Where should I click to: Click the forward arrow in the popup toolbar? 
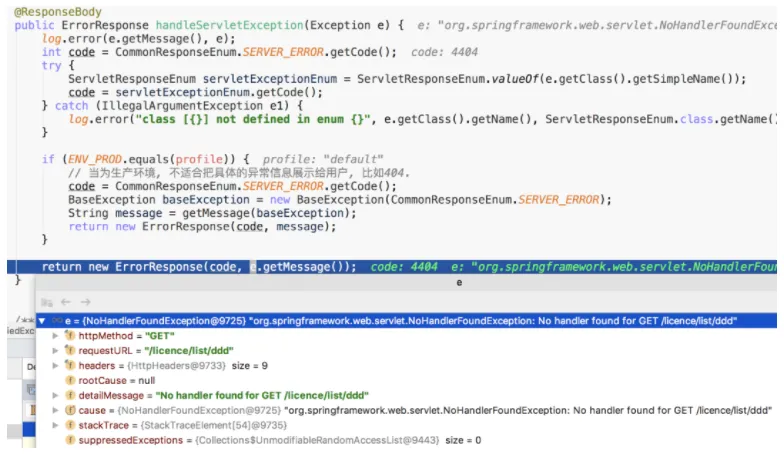(86, 302)
